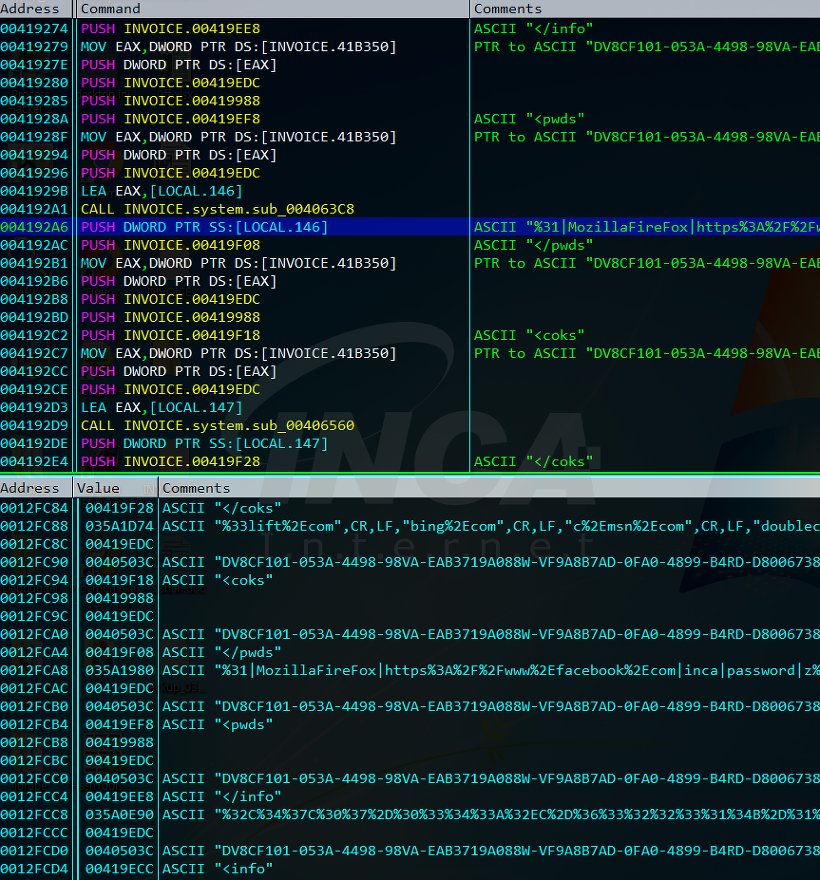Select the disassembly row at address 00419274
The image size is (820, 880).
pyautogui.click(x=410, y=28)
